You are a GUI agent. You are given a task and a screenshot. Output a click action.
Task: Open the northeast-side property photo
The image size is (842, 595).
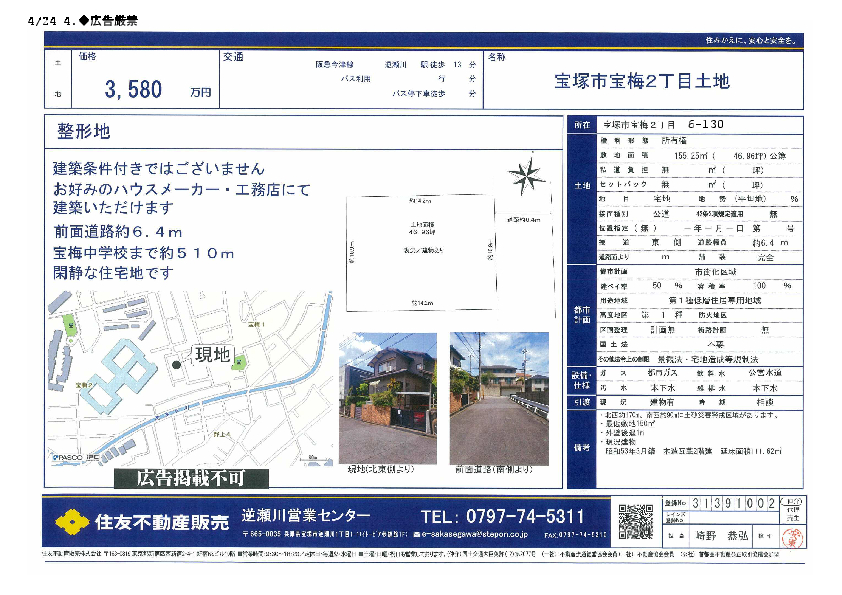pyautogui.click(x=388, y=397)
